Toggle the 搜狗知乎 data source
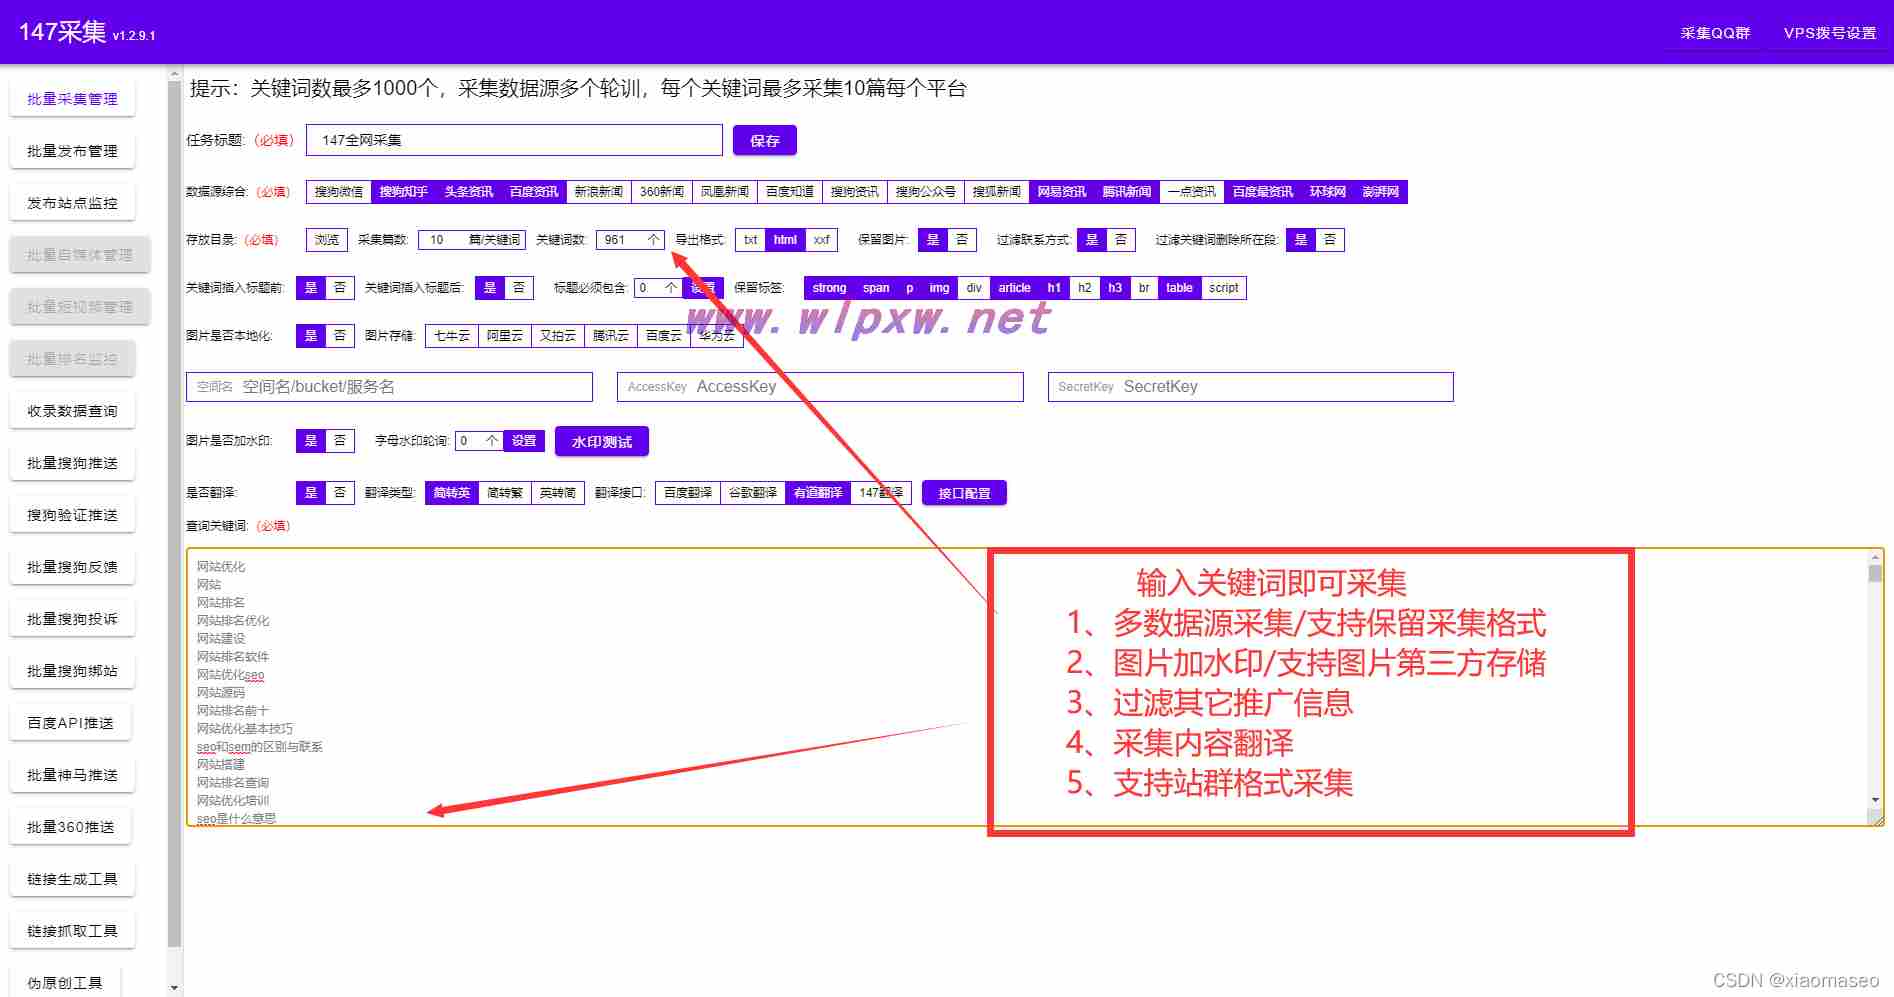Viewport: 1894px width, 997px height. pos(404,192)
